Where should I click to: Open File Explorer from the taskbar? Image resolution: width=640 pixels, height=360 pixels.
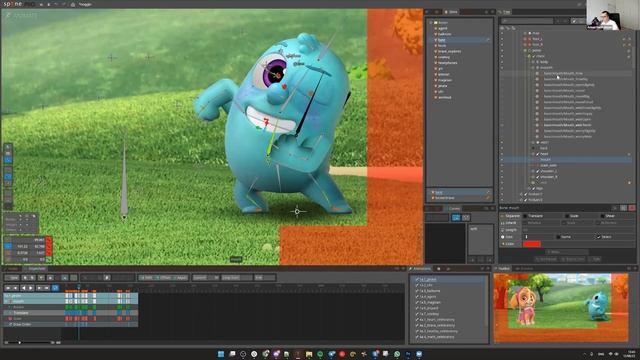[309, 354]
